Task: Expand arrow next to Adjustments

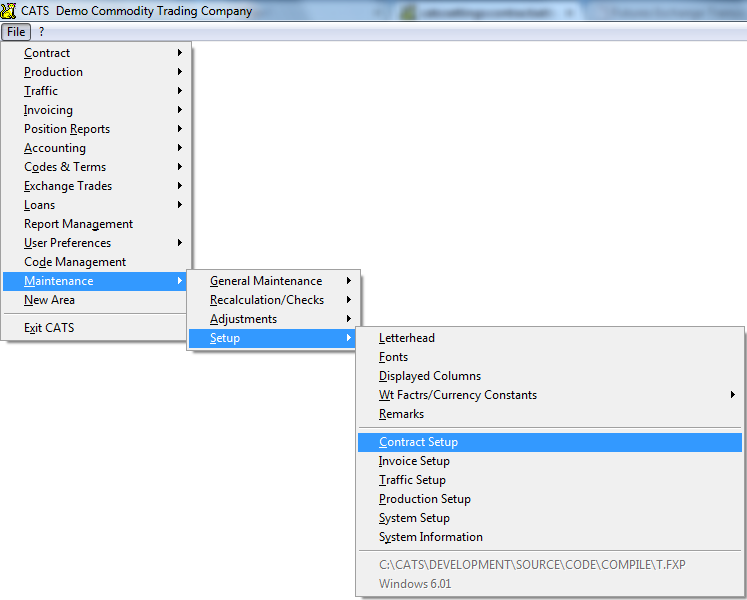Action: tap(349, 319)
